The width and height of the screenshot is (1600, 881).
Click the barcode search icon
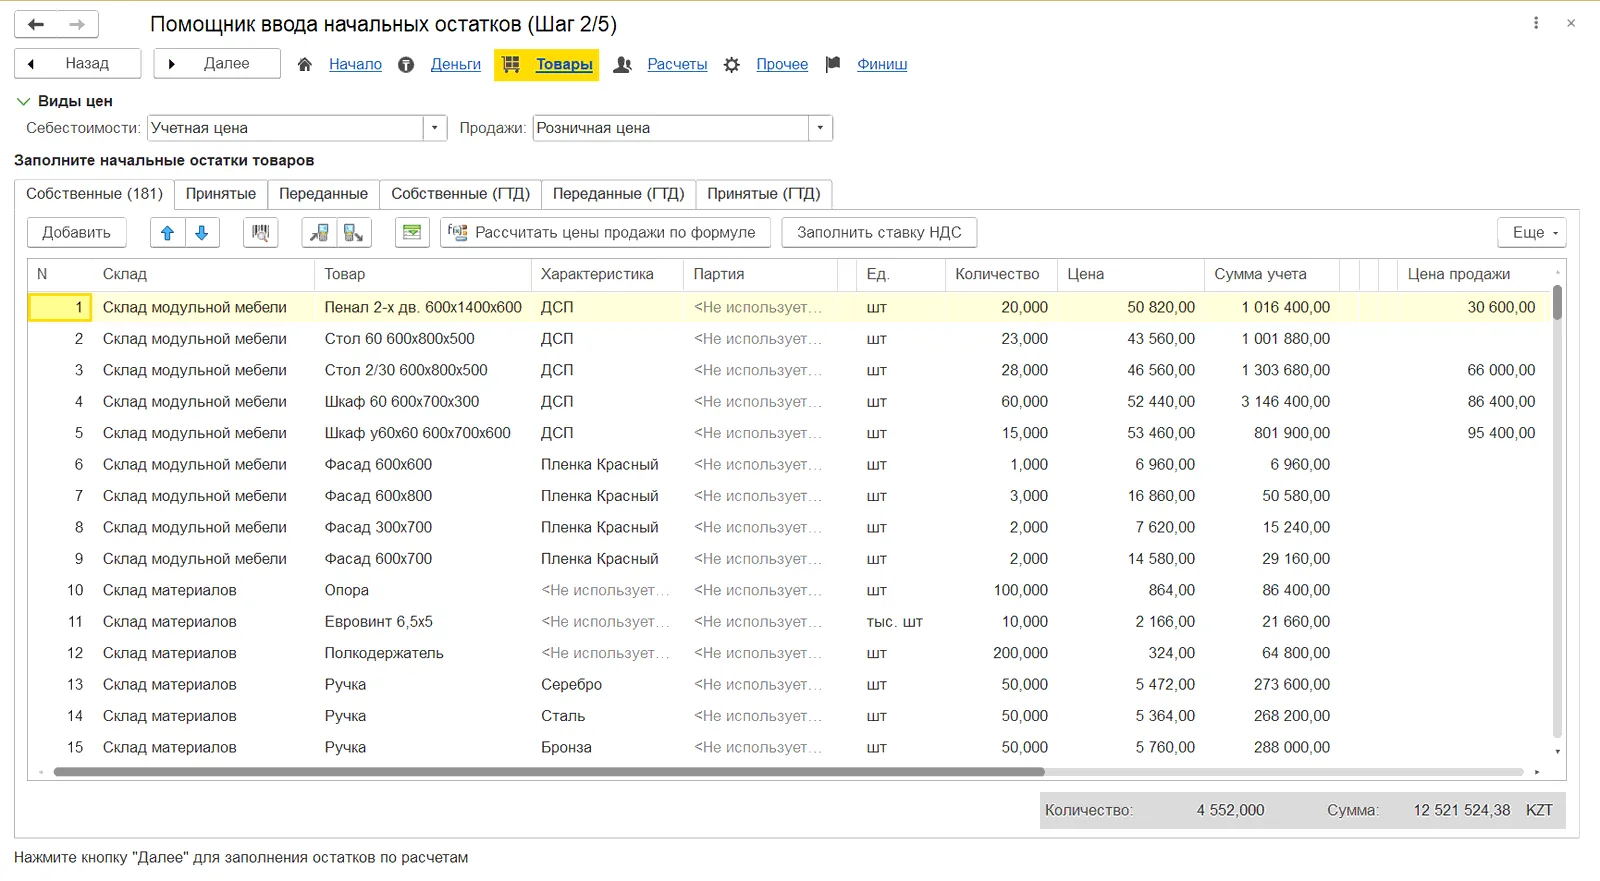click(260, 233)
